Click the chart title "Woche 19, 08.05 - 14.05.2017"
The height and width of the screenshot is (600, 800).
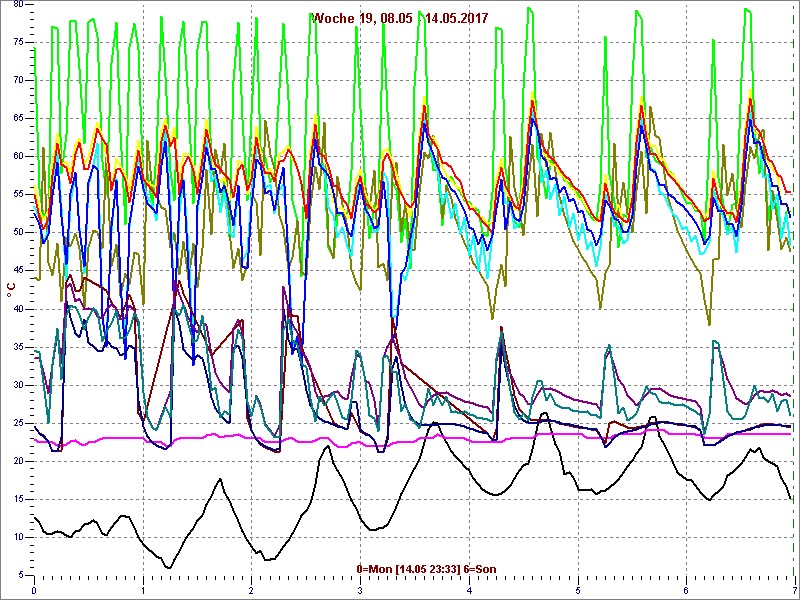[x=400, y=19]
